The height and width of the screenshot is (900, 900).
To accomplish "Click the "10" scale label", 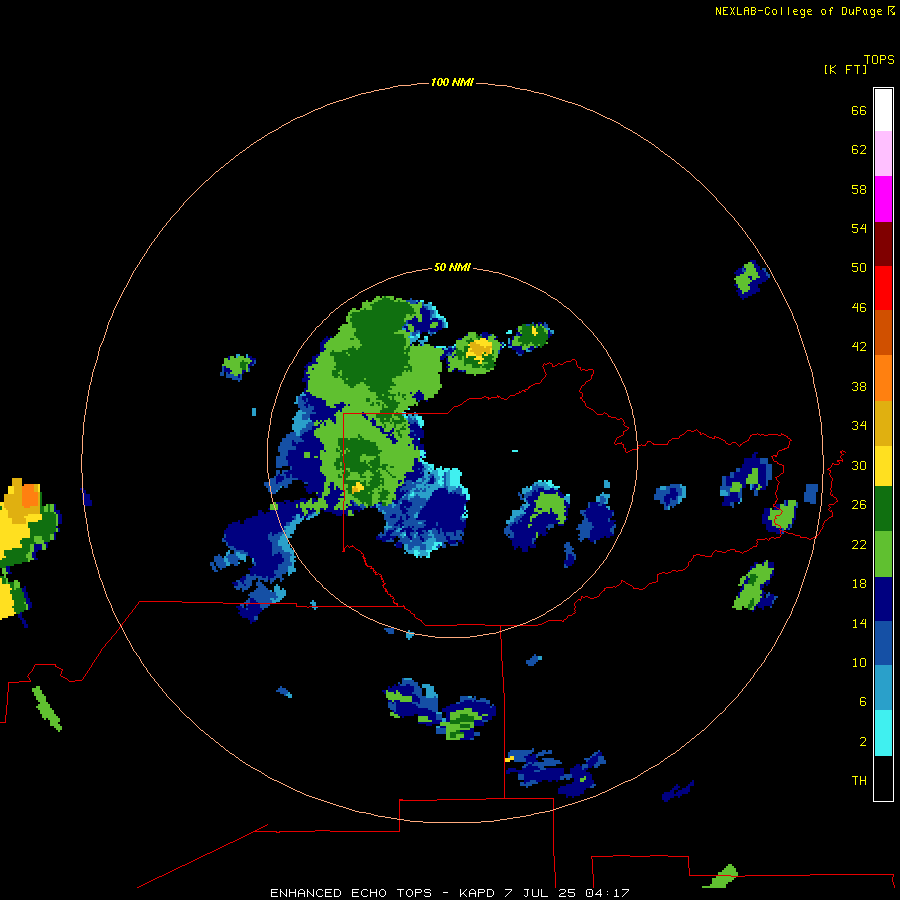I will point(859,662).
